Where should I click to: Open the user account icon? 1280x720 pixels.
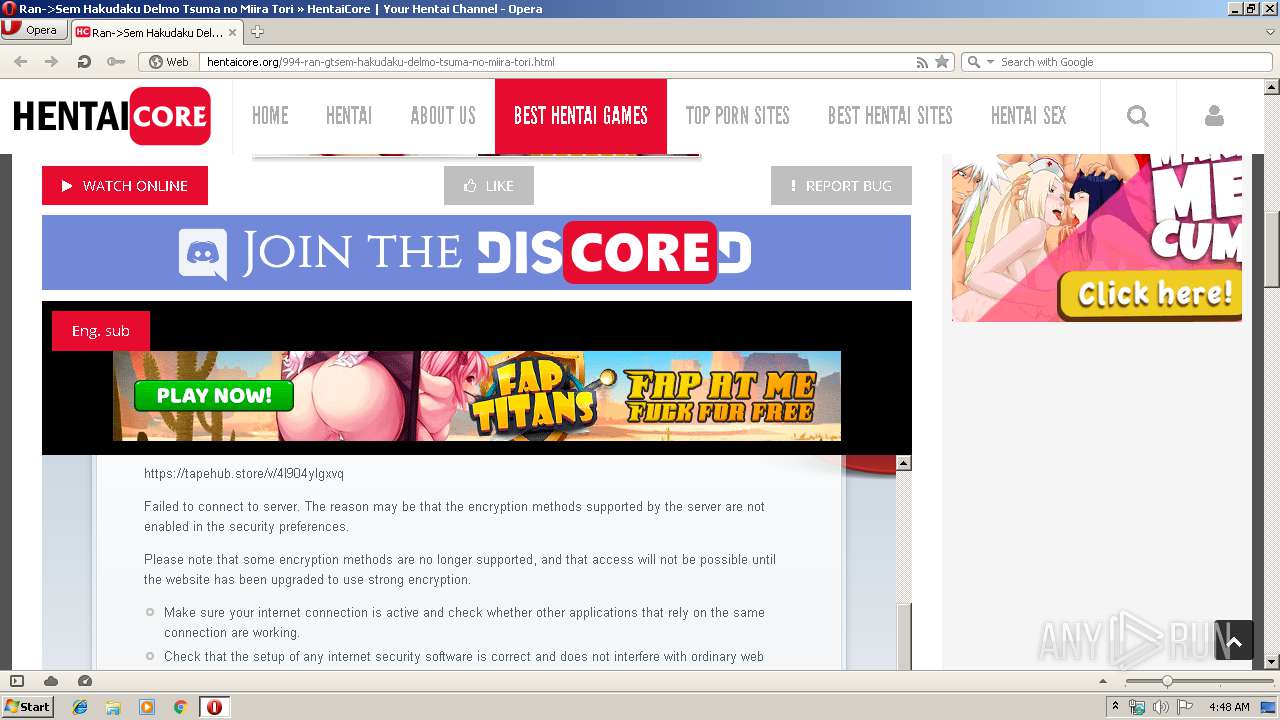(x=1214, y=116)
